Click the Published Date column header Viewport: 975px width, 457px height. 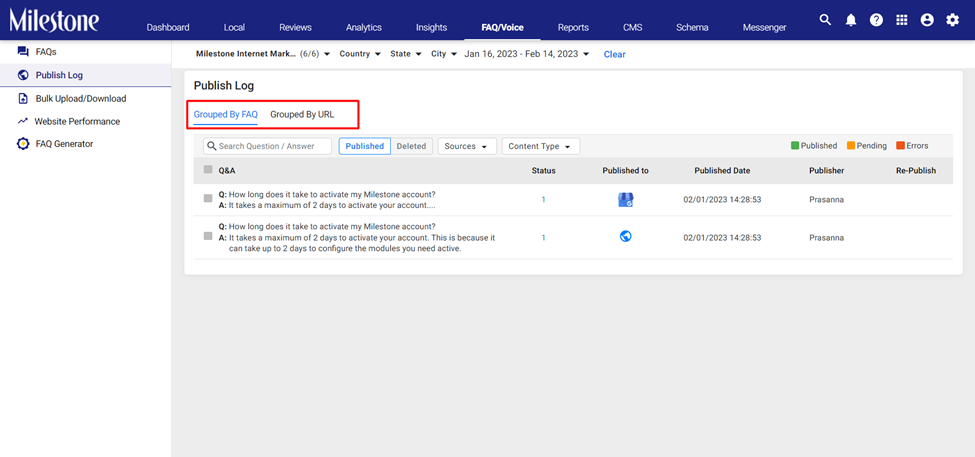point(722,170)
